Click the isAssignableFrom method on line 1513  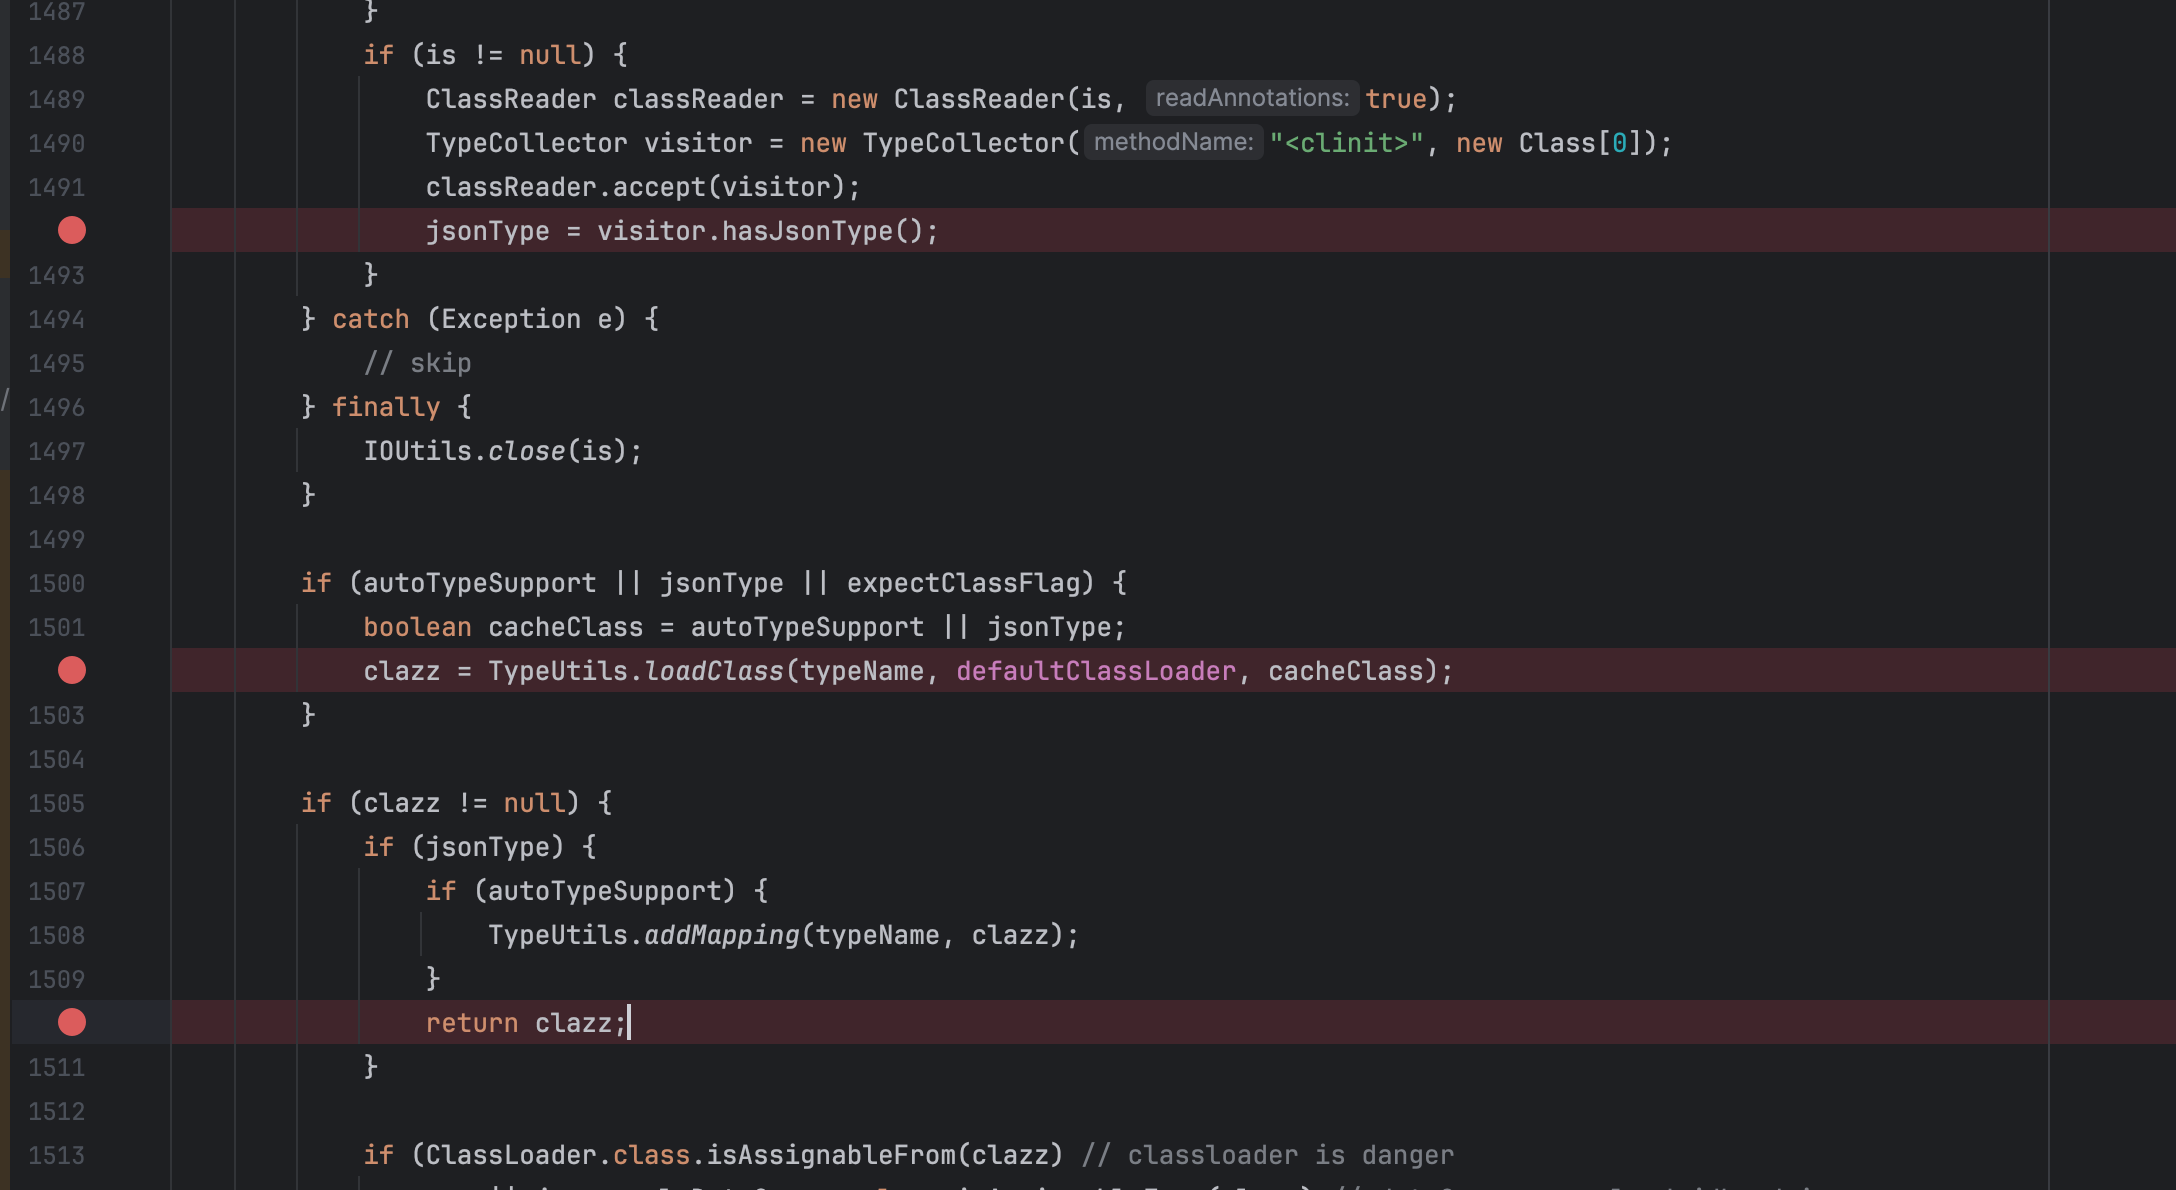(x=832, y=1155)
